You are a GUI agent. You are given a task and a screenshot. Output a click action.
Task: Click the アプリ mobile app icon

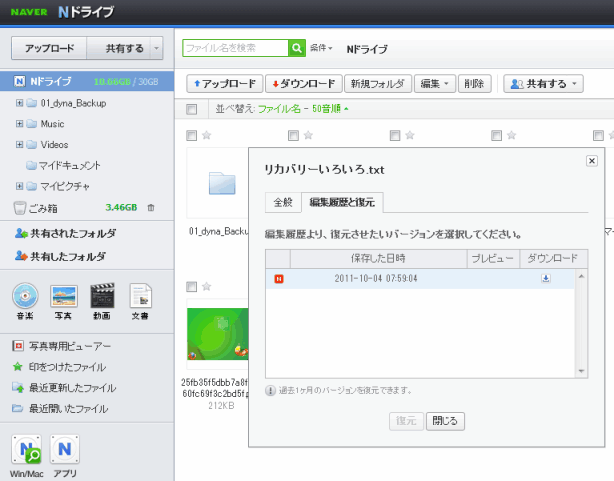coord(65,449)
